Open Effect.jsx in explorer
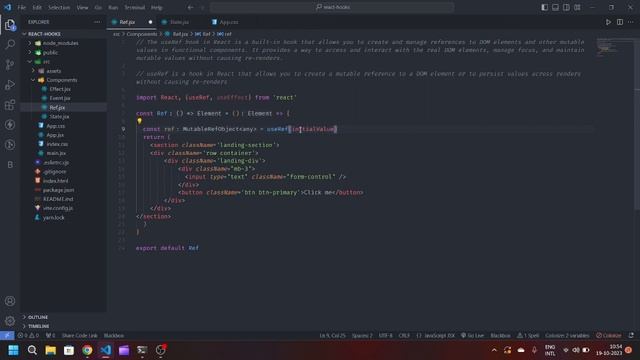640x360 pixels. click(x=60, y=89)
